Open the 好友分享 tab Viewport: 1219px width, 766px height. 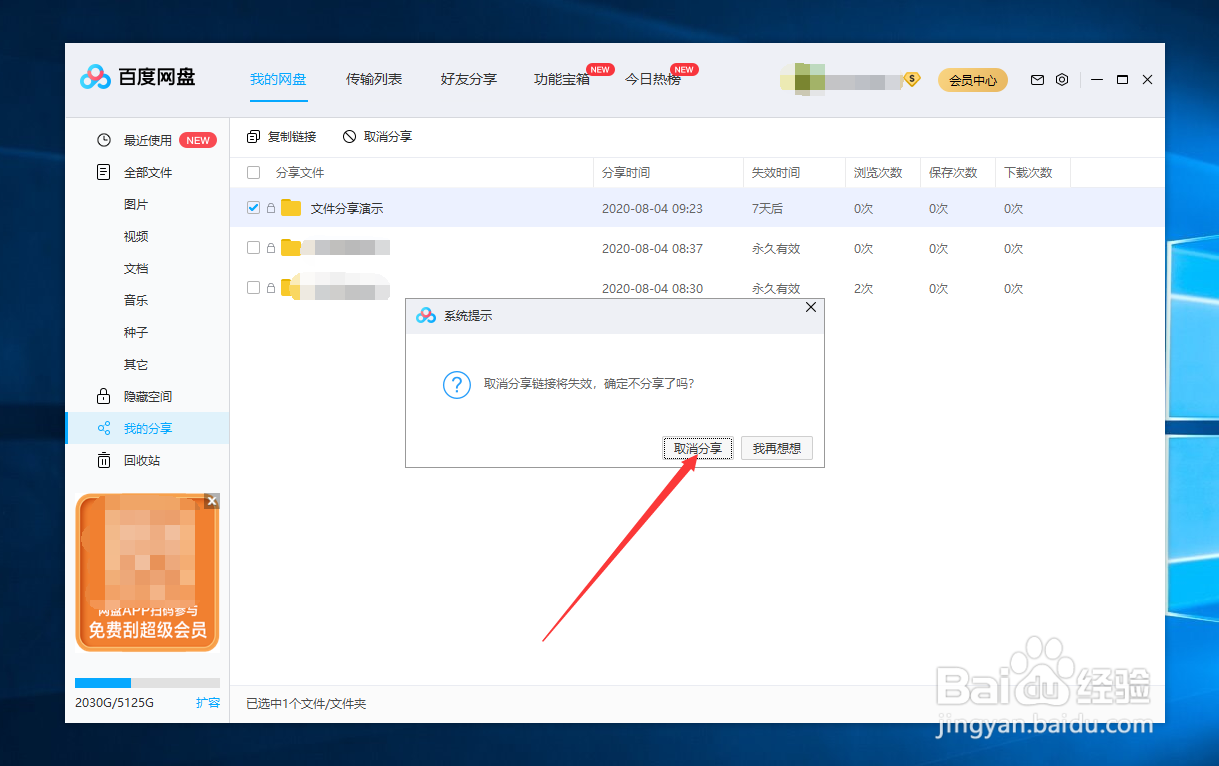(x=469, y=79)
